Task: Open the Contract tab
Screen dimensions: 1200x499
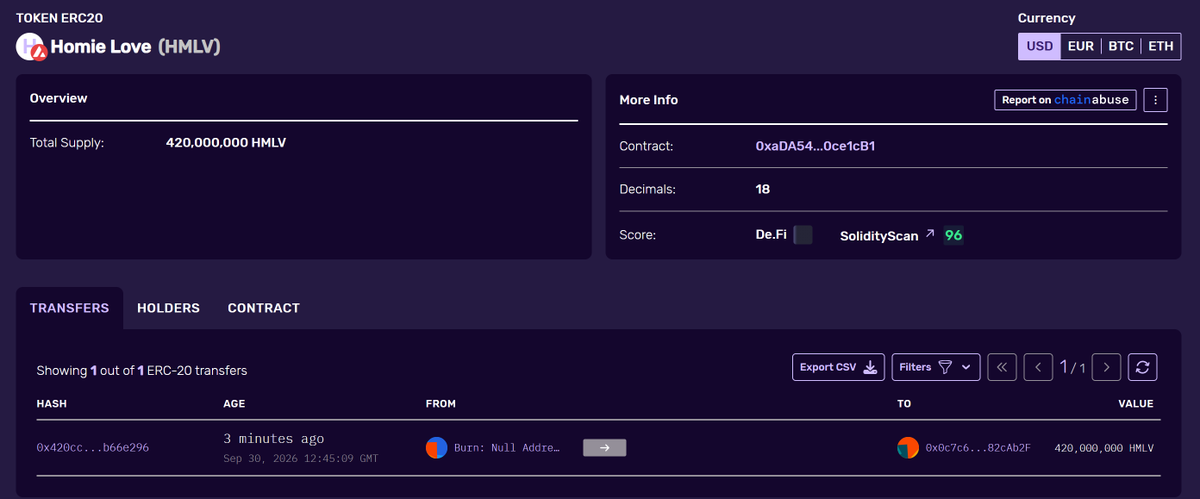Action: 264,308
